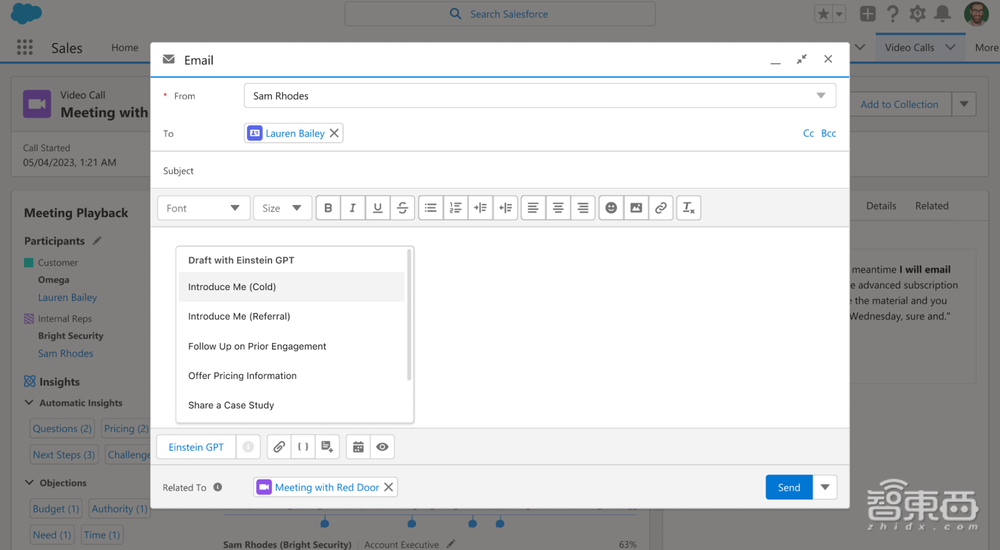The width and height of the screenshot is (1000, 550).
Task: Apply underline formatting
Action: point(378,208)
